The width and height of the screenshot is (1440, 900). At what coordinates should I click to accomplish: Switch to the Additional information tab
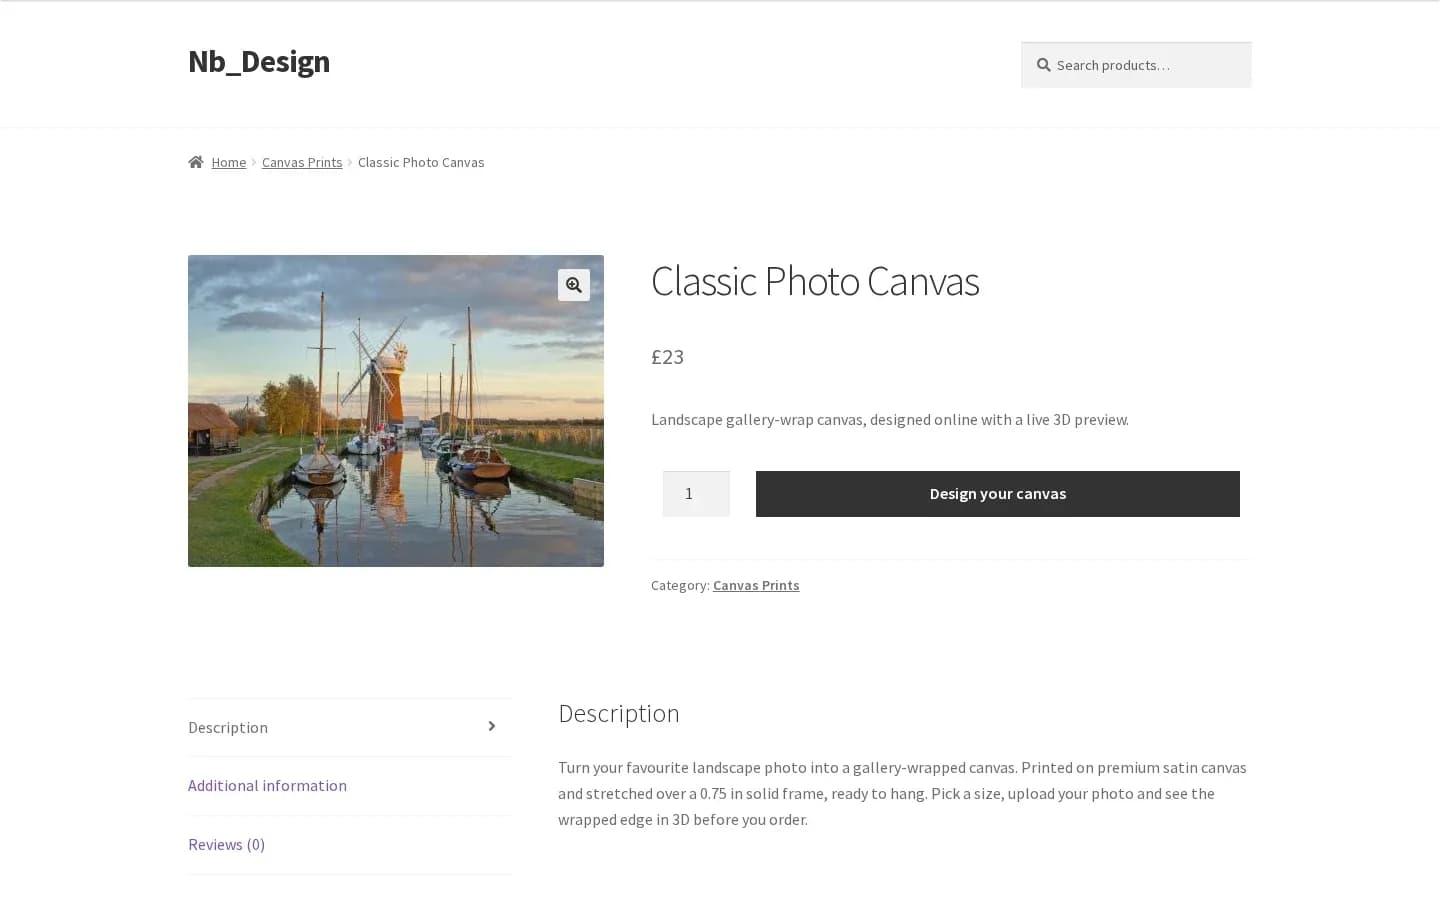(350, 786)
